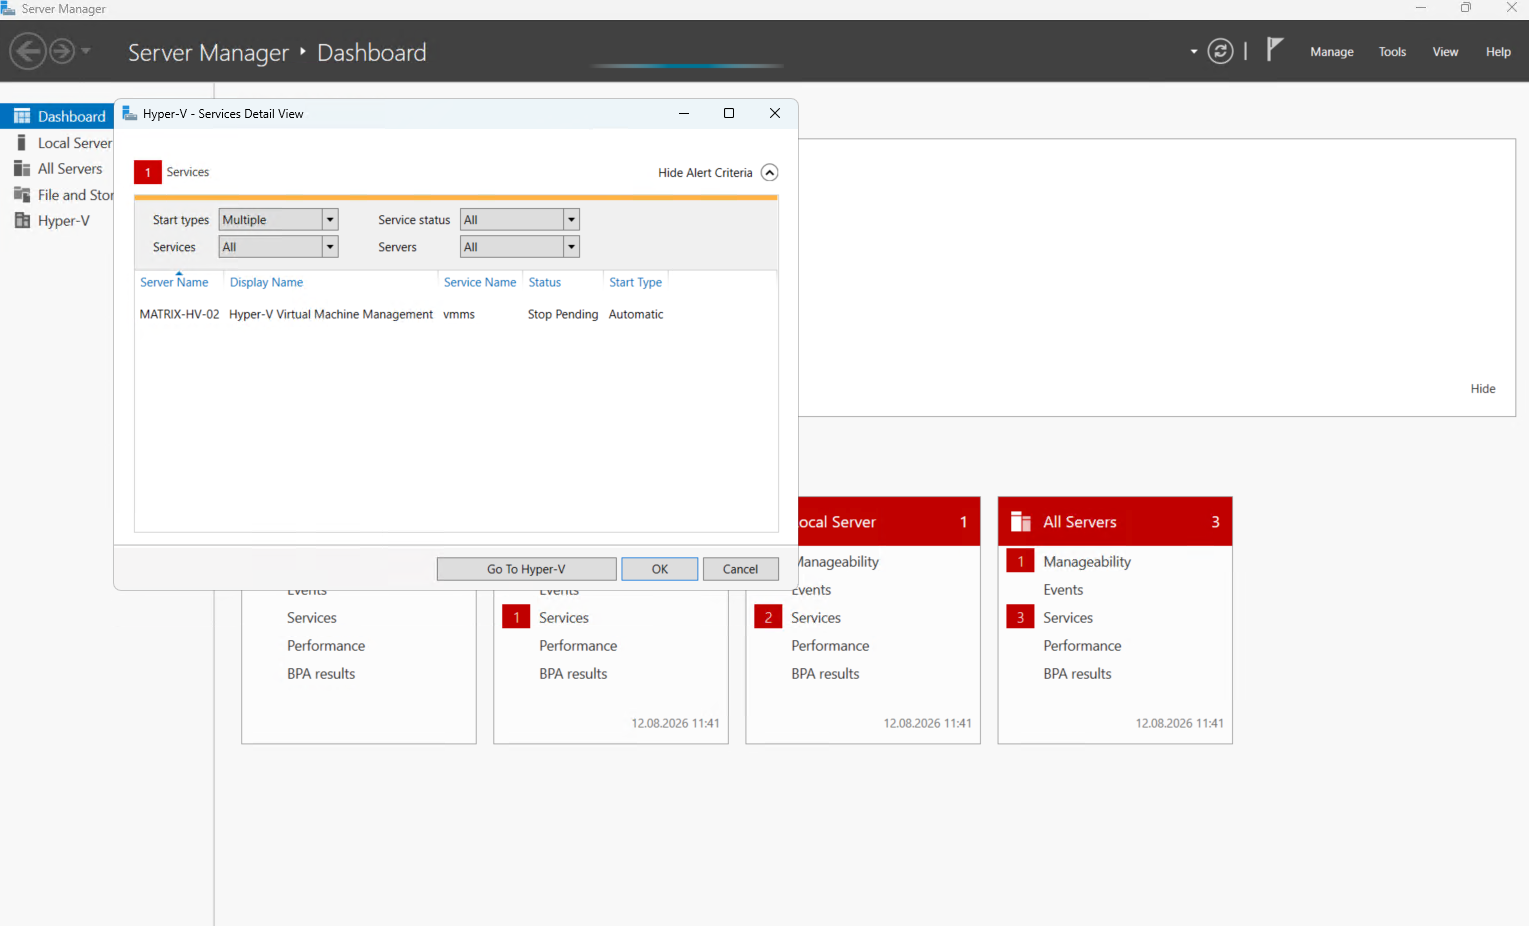Open the history dropdown beside the Forward arrow

[x=86, y=51]
